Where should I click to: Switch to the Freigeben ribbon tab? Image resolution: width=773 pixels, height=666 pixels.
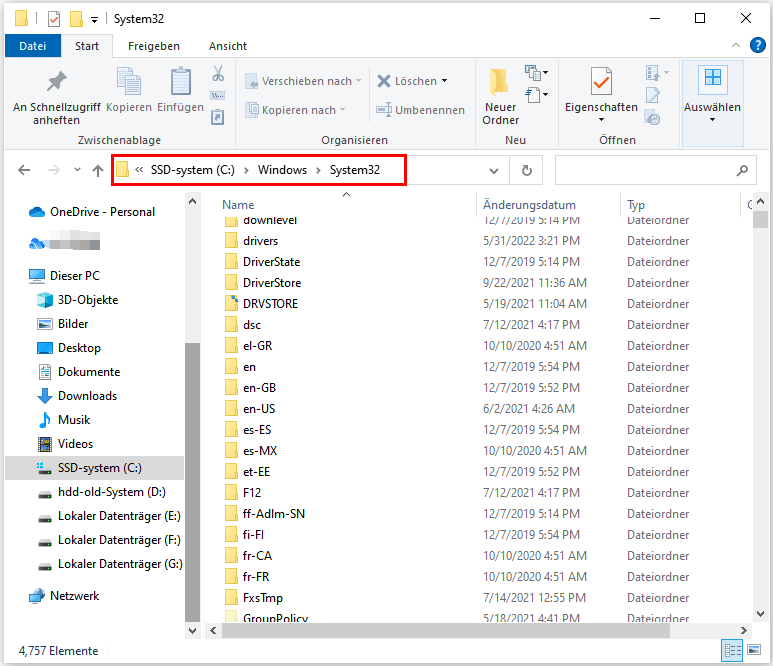tap(154, 46)
